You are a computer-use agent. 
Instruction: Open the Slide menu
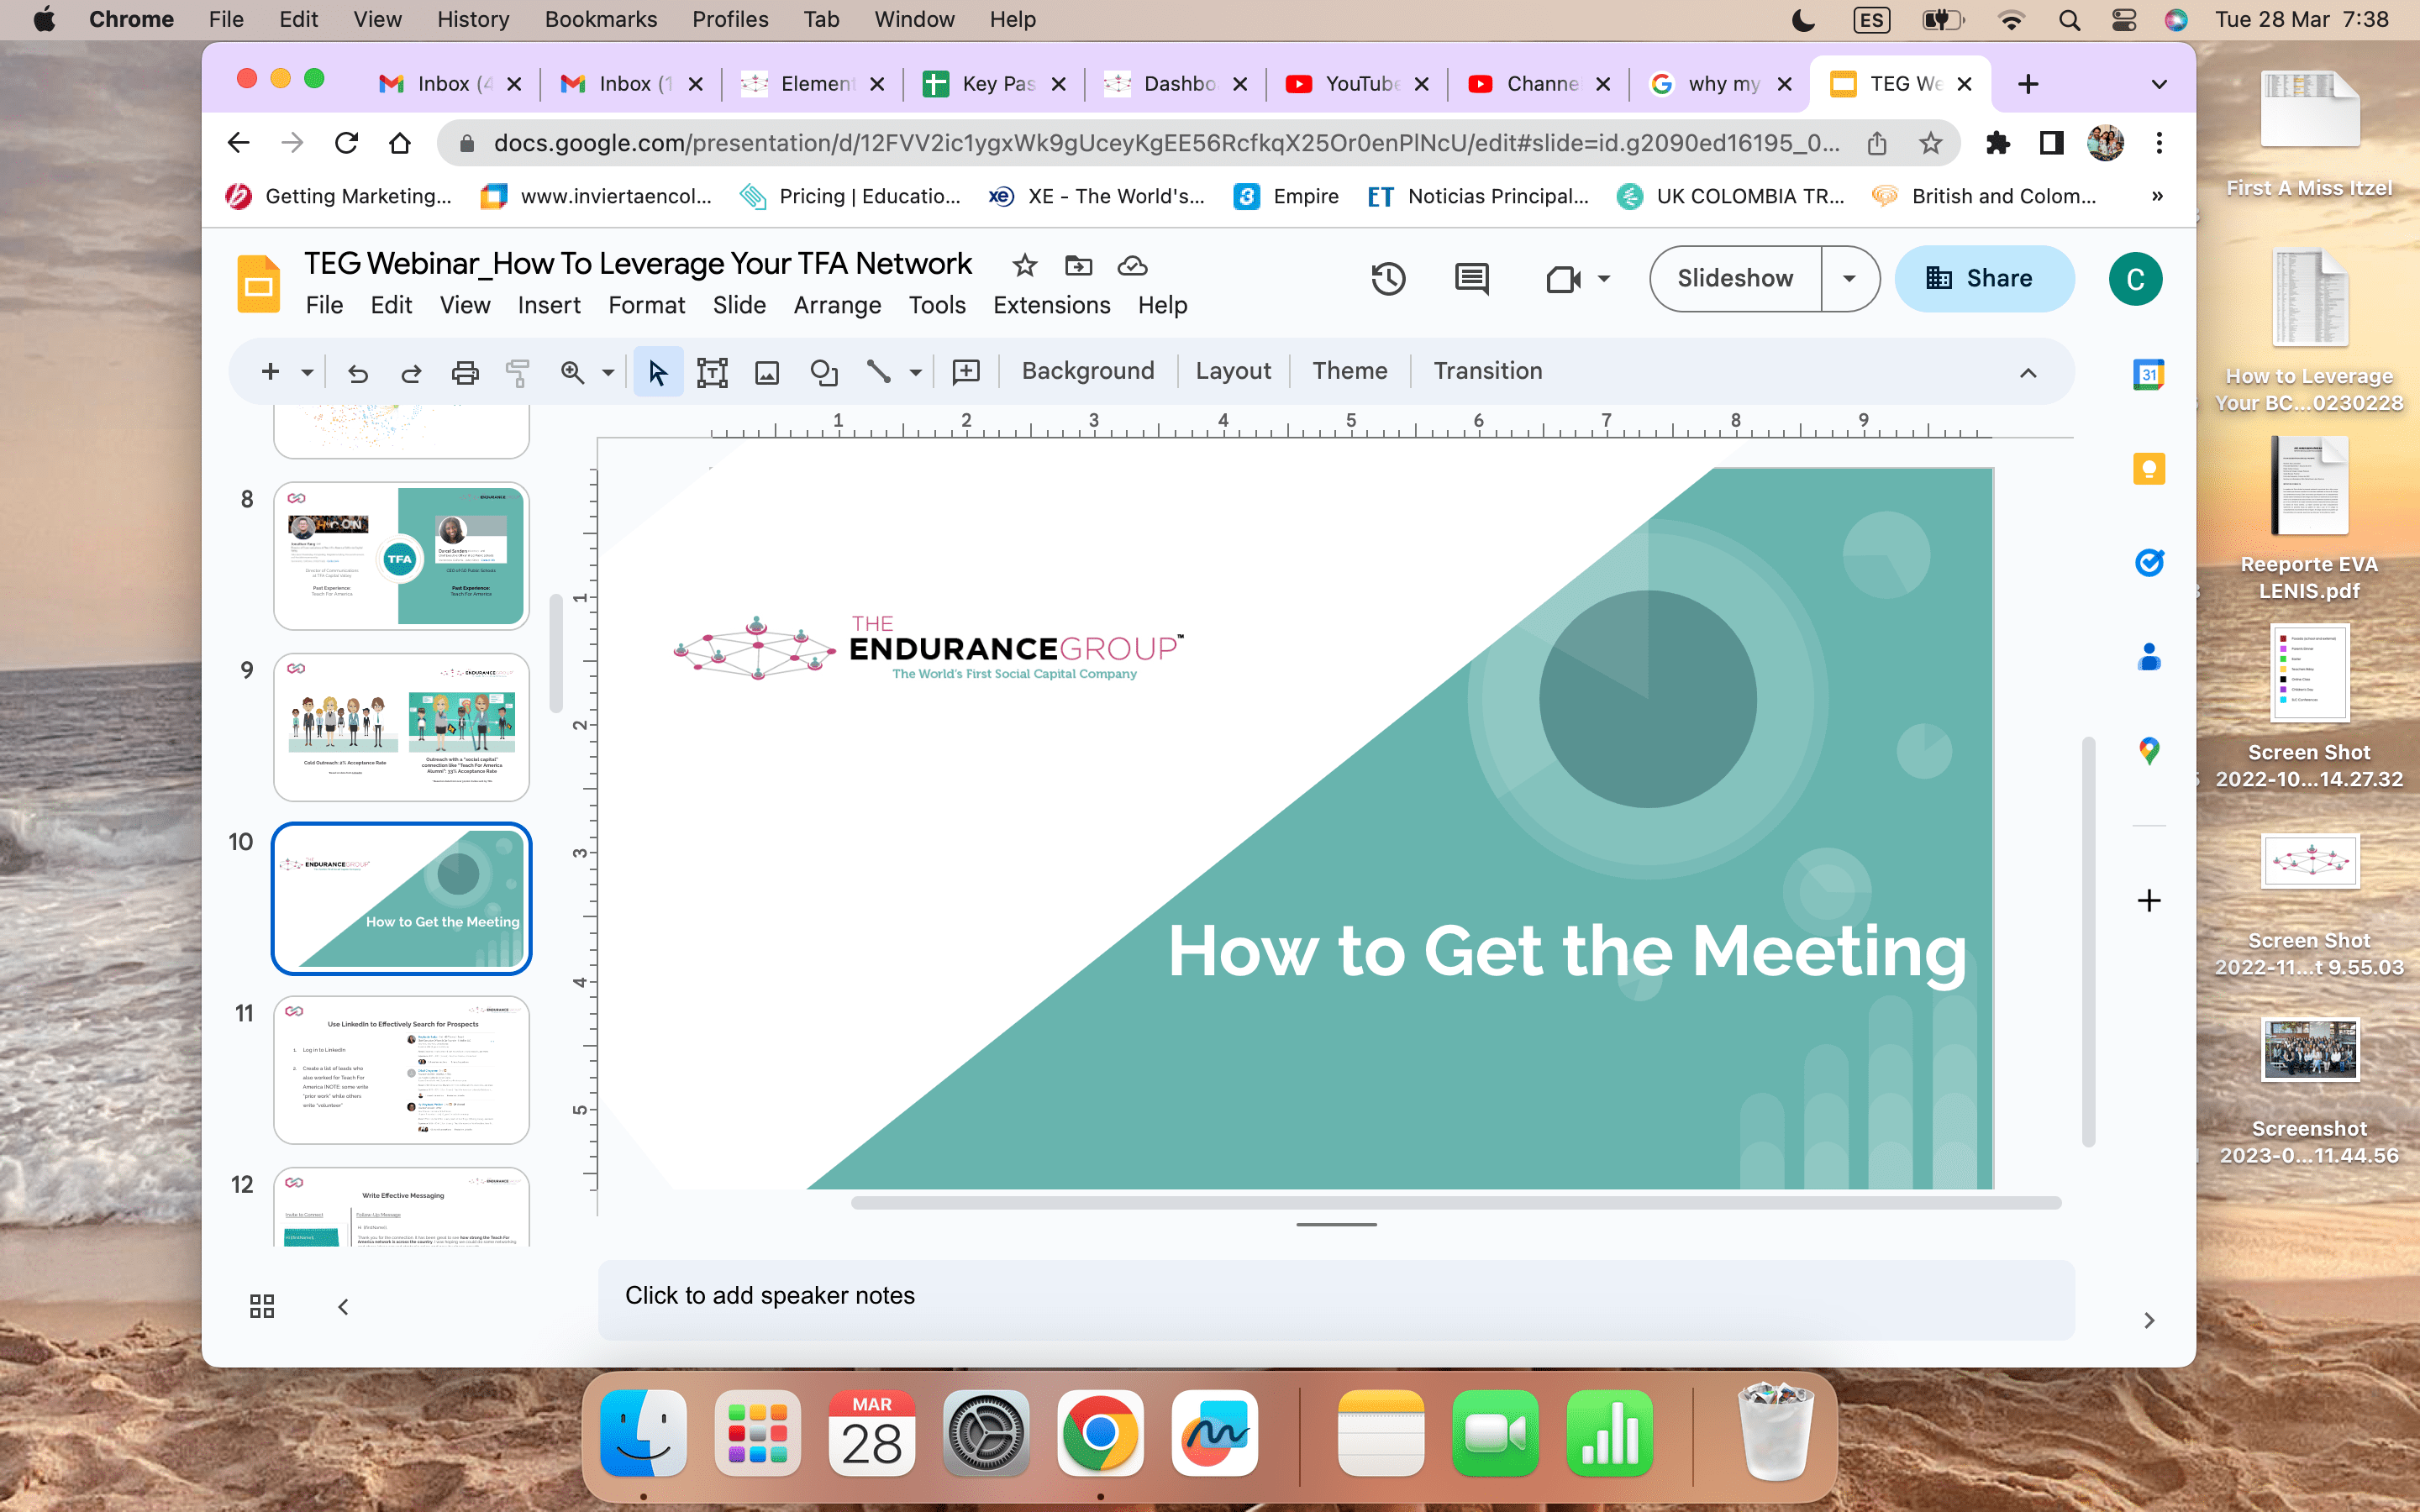(739, 305)
